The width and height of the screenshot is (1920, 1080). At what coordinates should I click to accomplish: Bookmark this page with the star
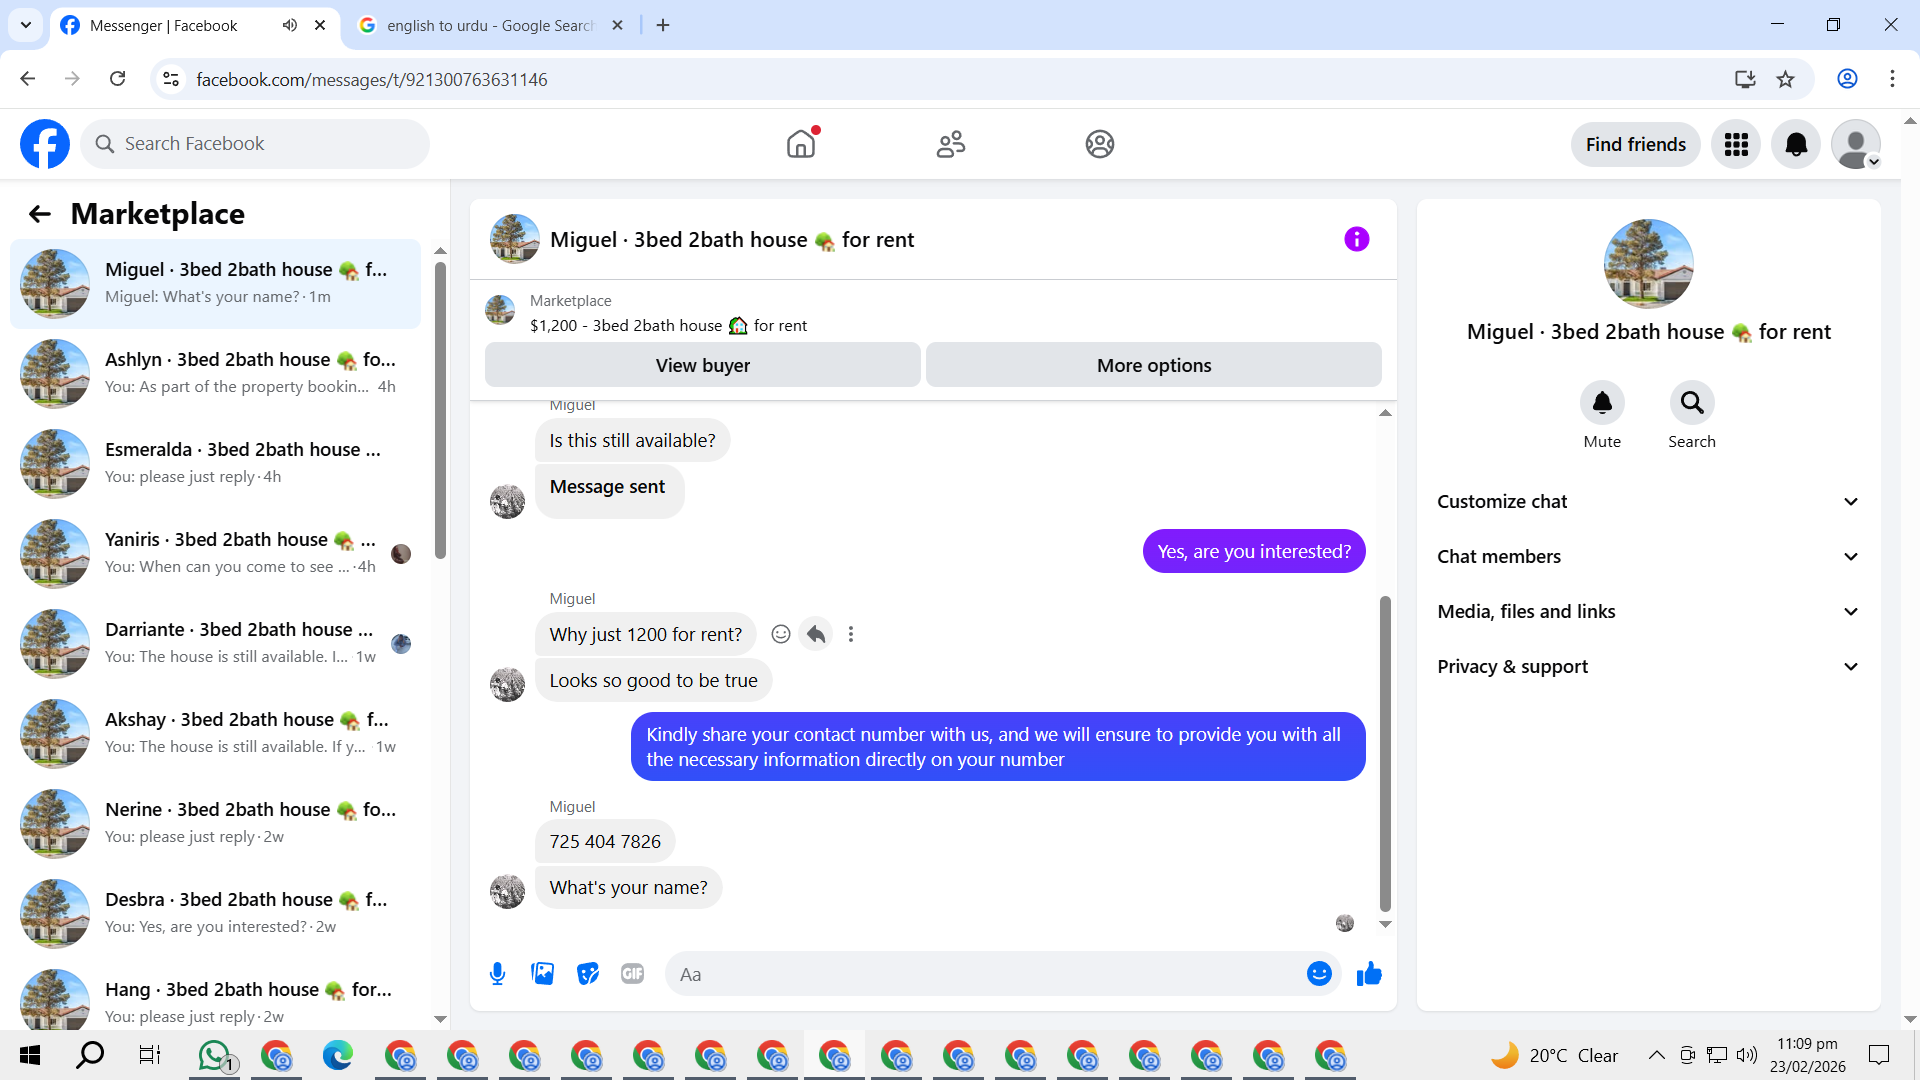coord(1785,79)
